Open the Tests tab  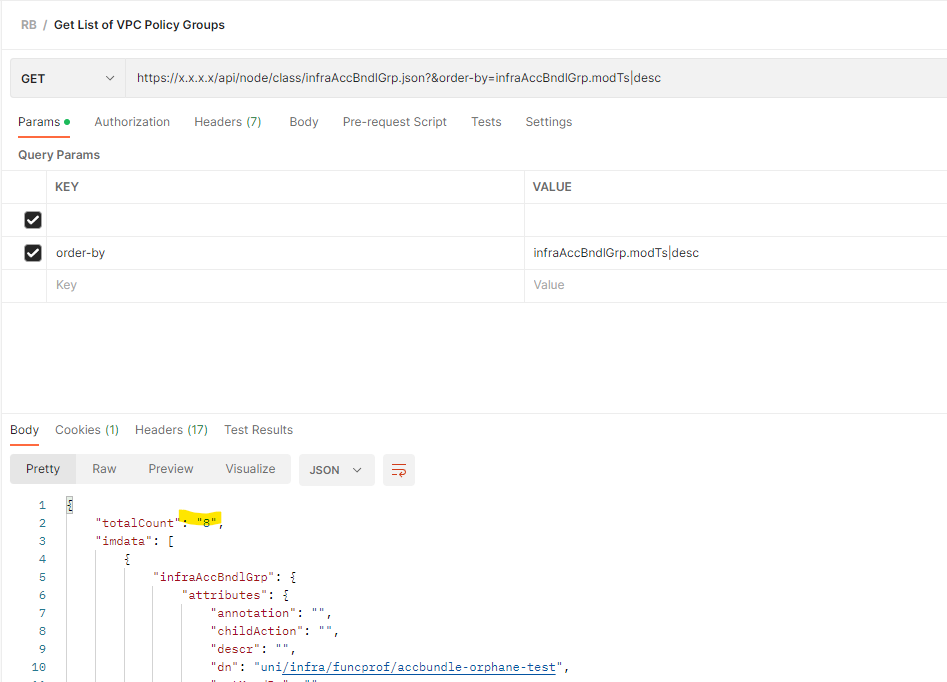point(486,122)
